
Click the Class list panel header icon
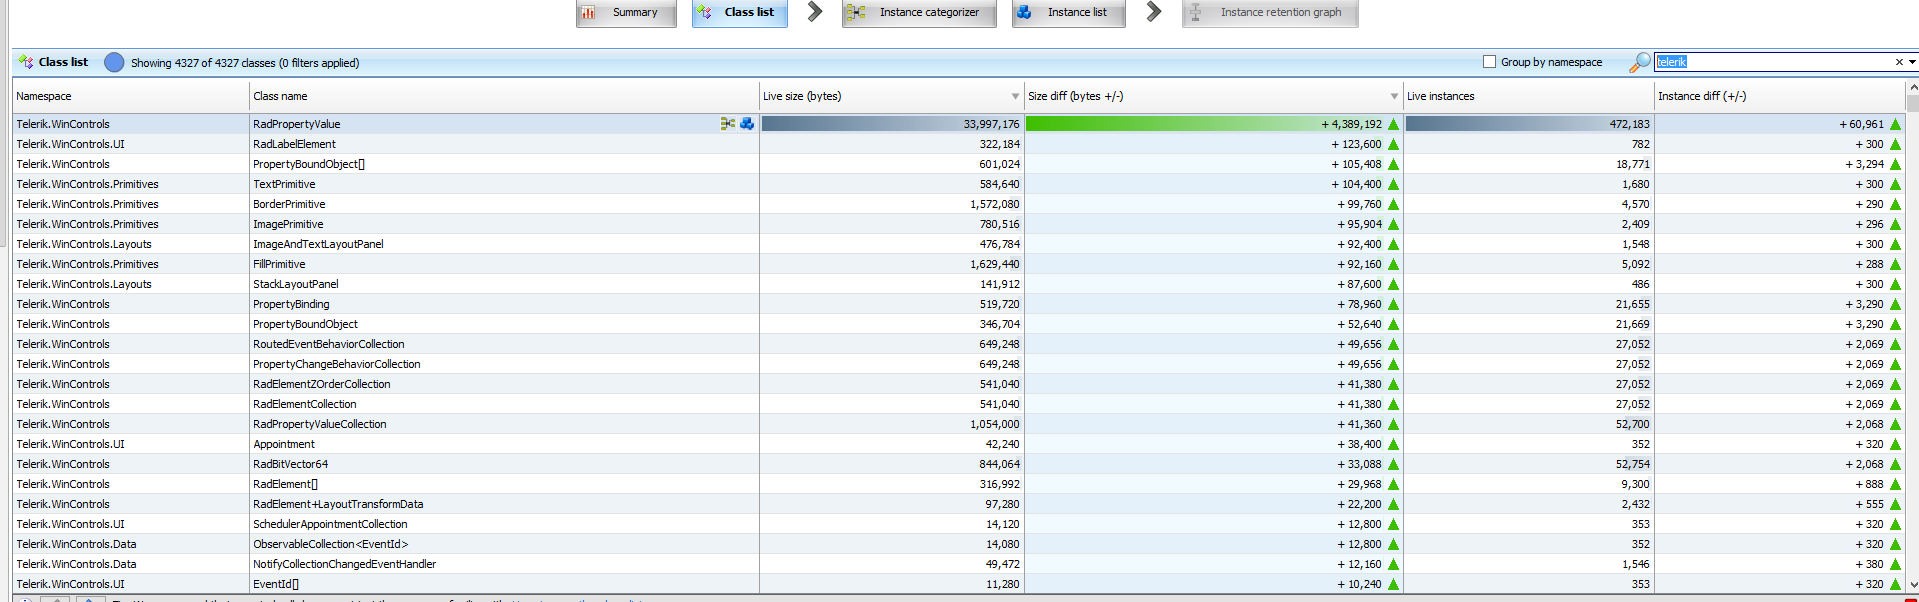click(x=26, y=62)
